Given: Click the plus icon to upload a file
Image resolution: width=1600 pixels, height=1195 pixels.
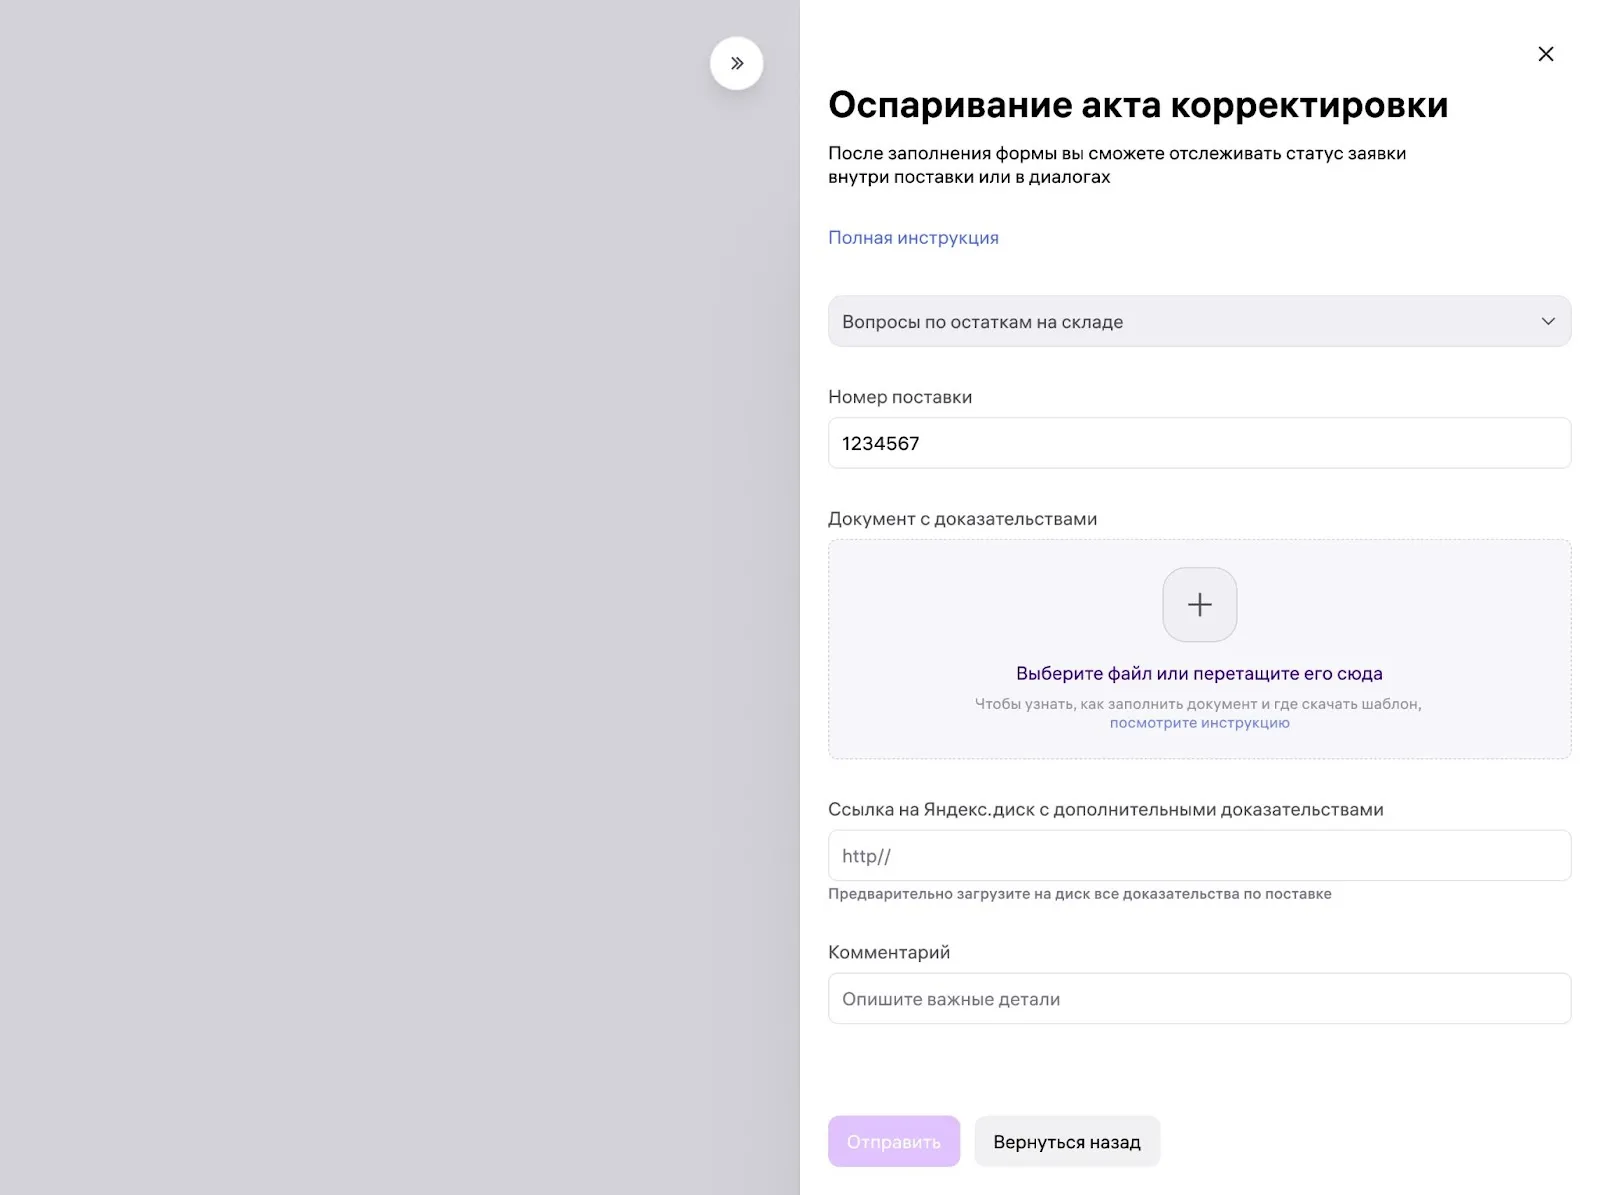Looking at the screenshot, I should pos(1199,605).
